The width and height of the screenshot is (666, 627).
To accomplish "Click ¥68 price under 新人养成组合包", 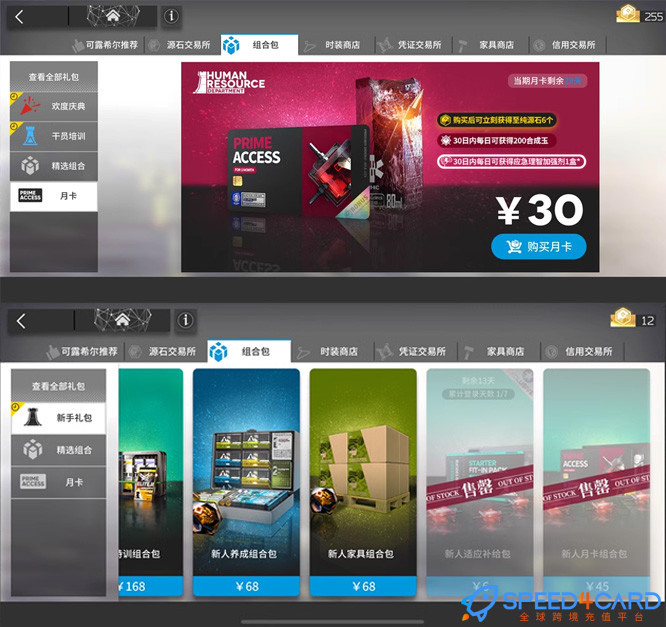I will pos(246,586).
